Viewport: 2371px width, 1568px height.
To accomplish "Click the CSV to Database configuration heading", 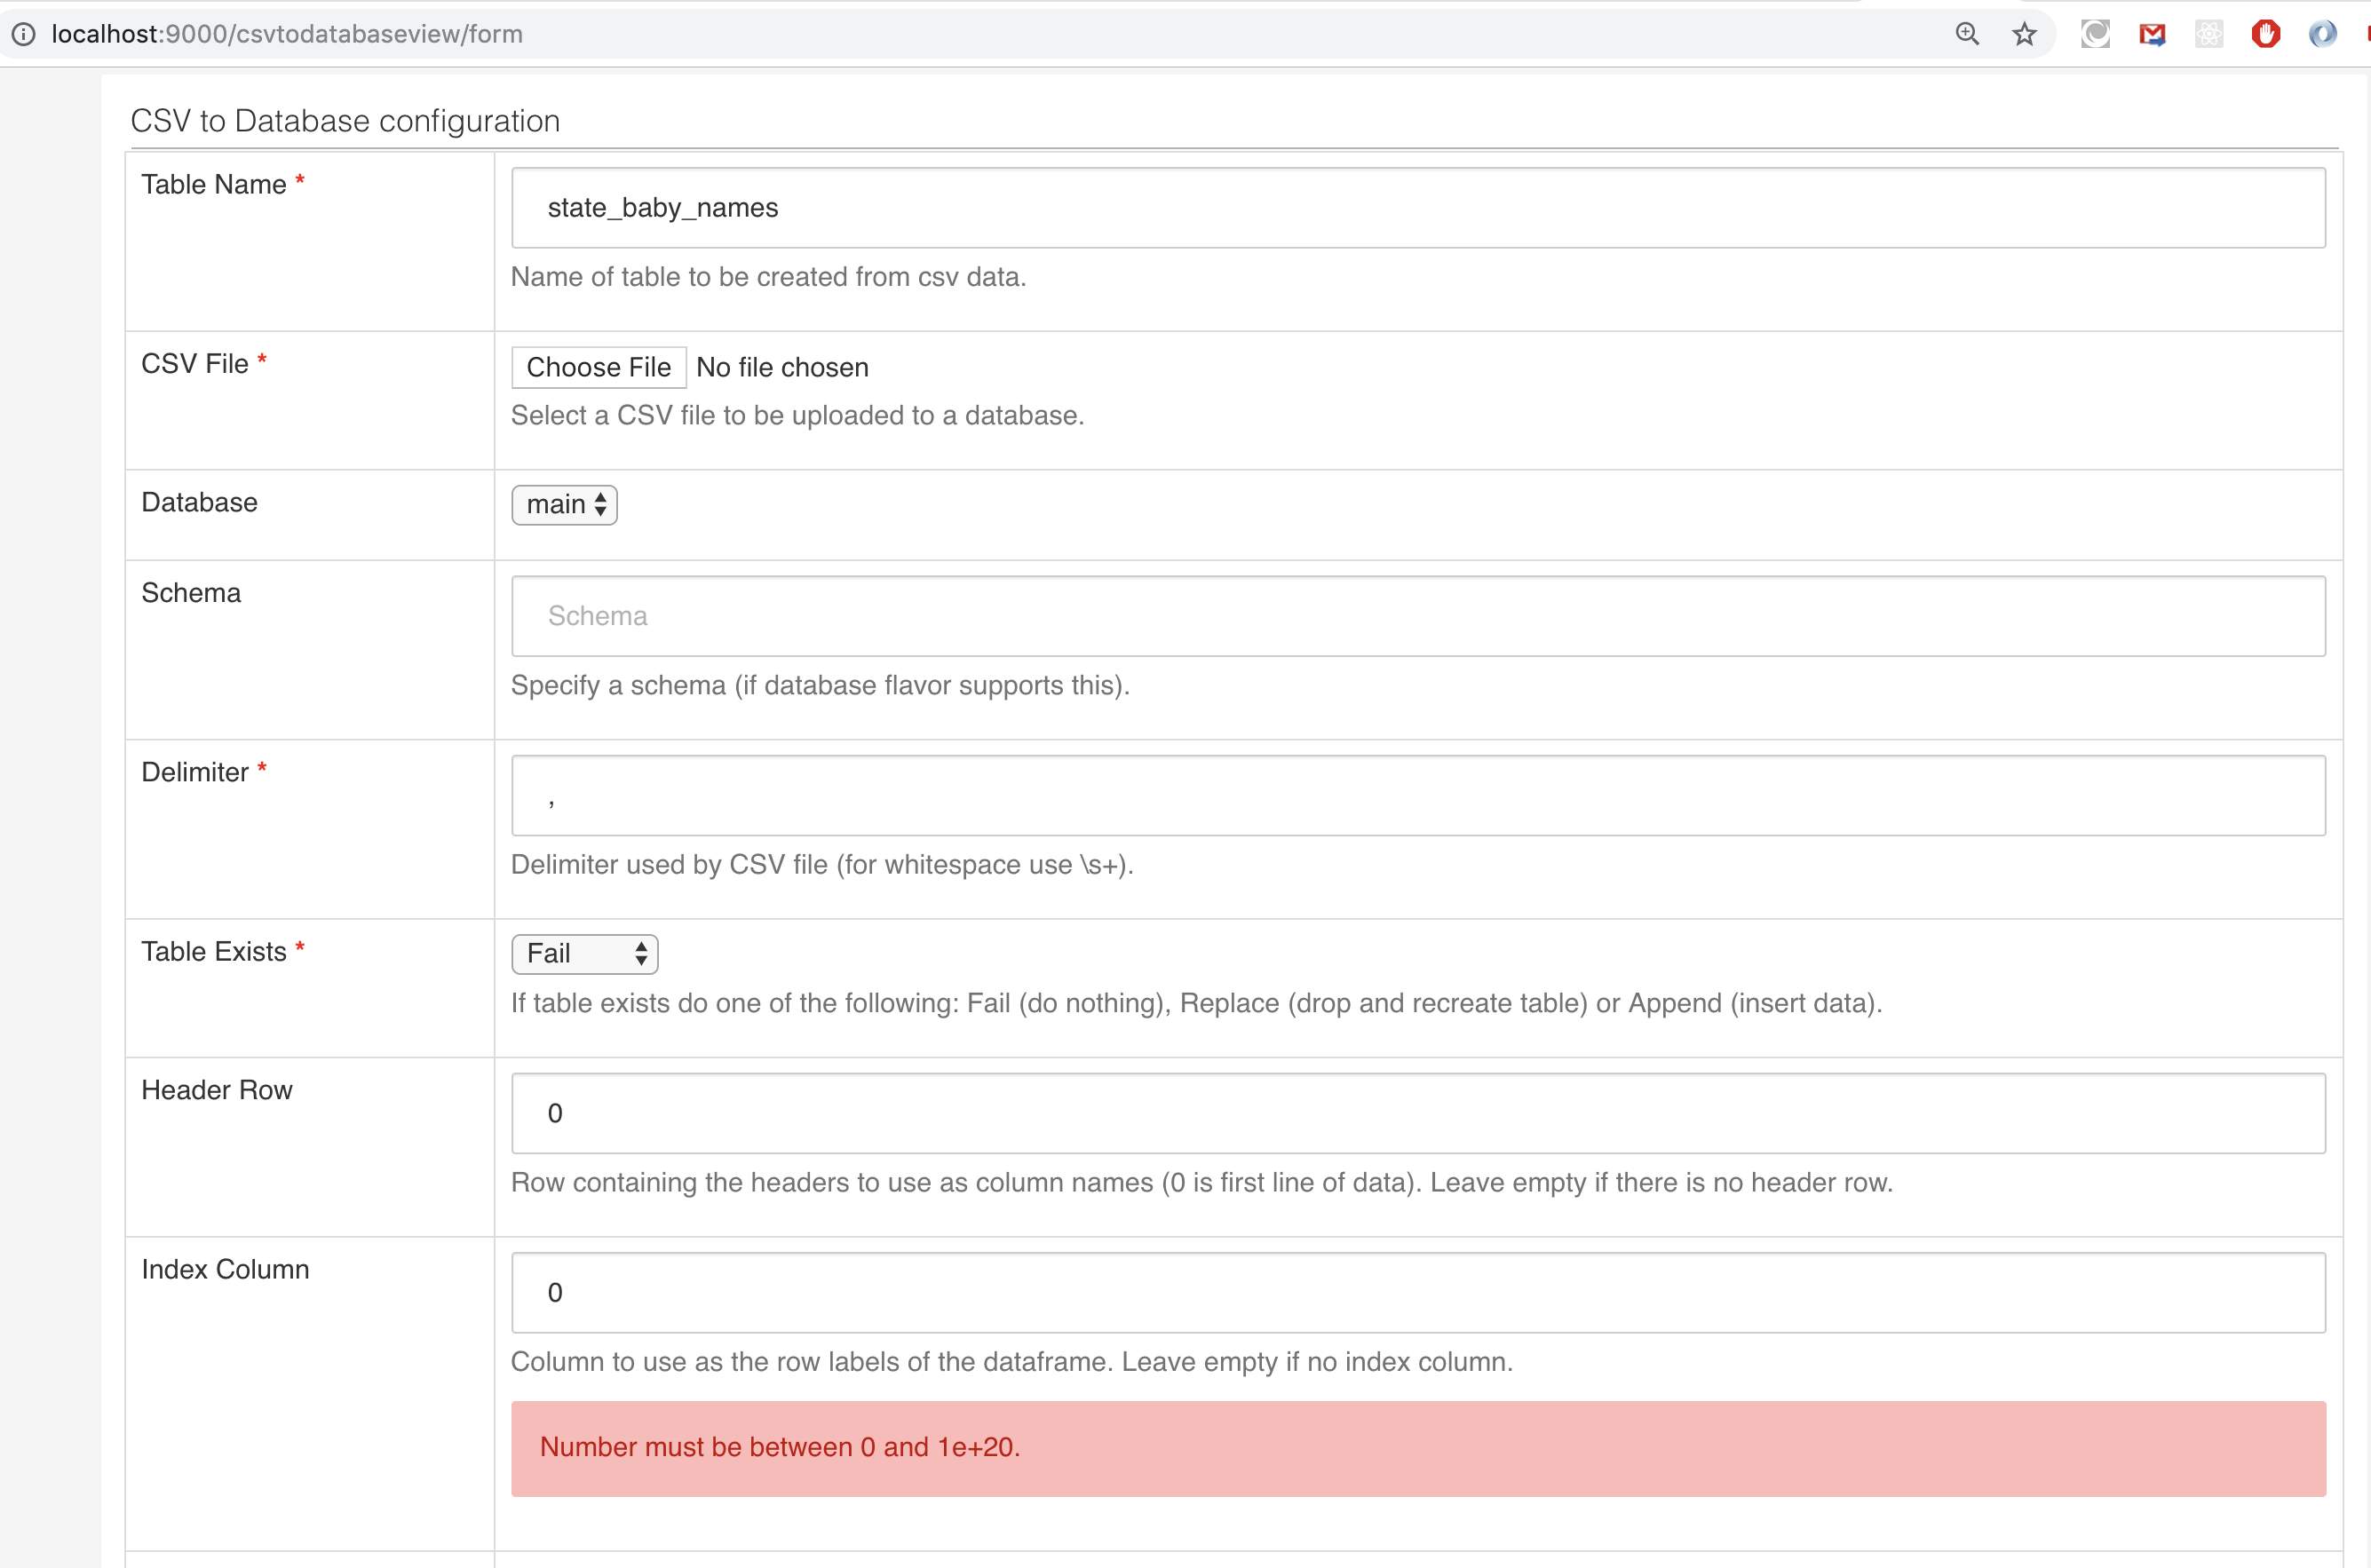I will click(345, 121).
